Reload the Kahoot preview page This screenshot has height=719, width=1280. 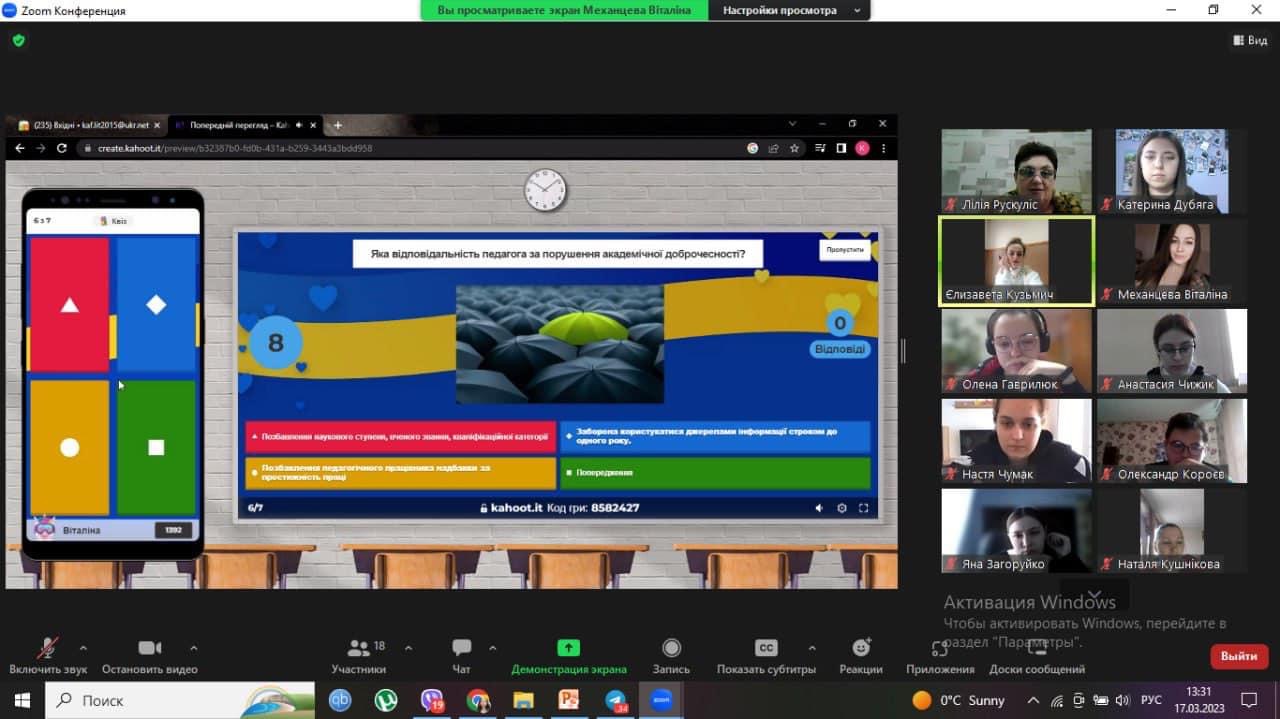pyautogui.click(x=62, y=148)
